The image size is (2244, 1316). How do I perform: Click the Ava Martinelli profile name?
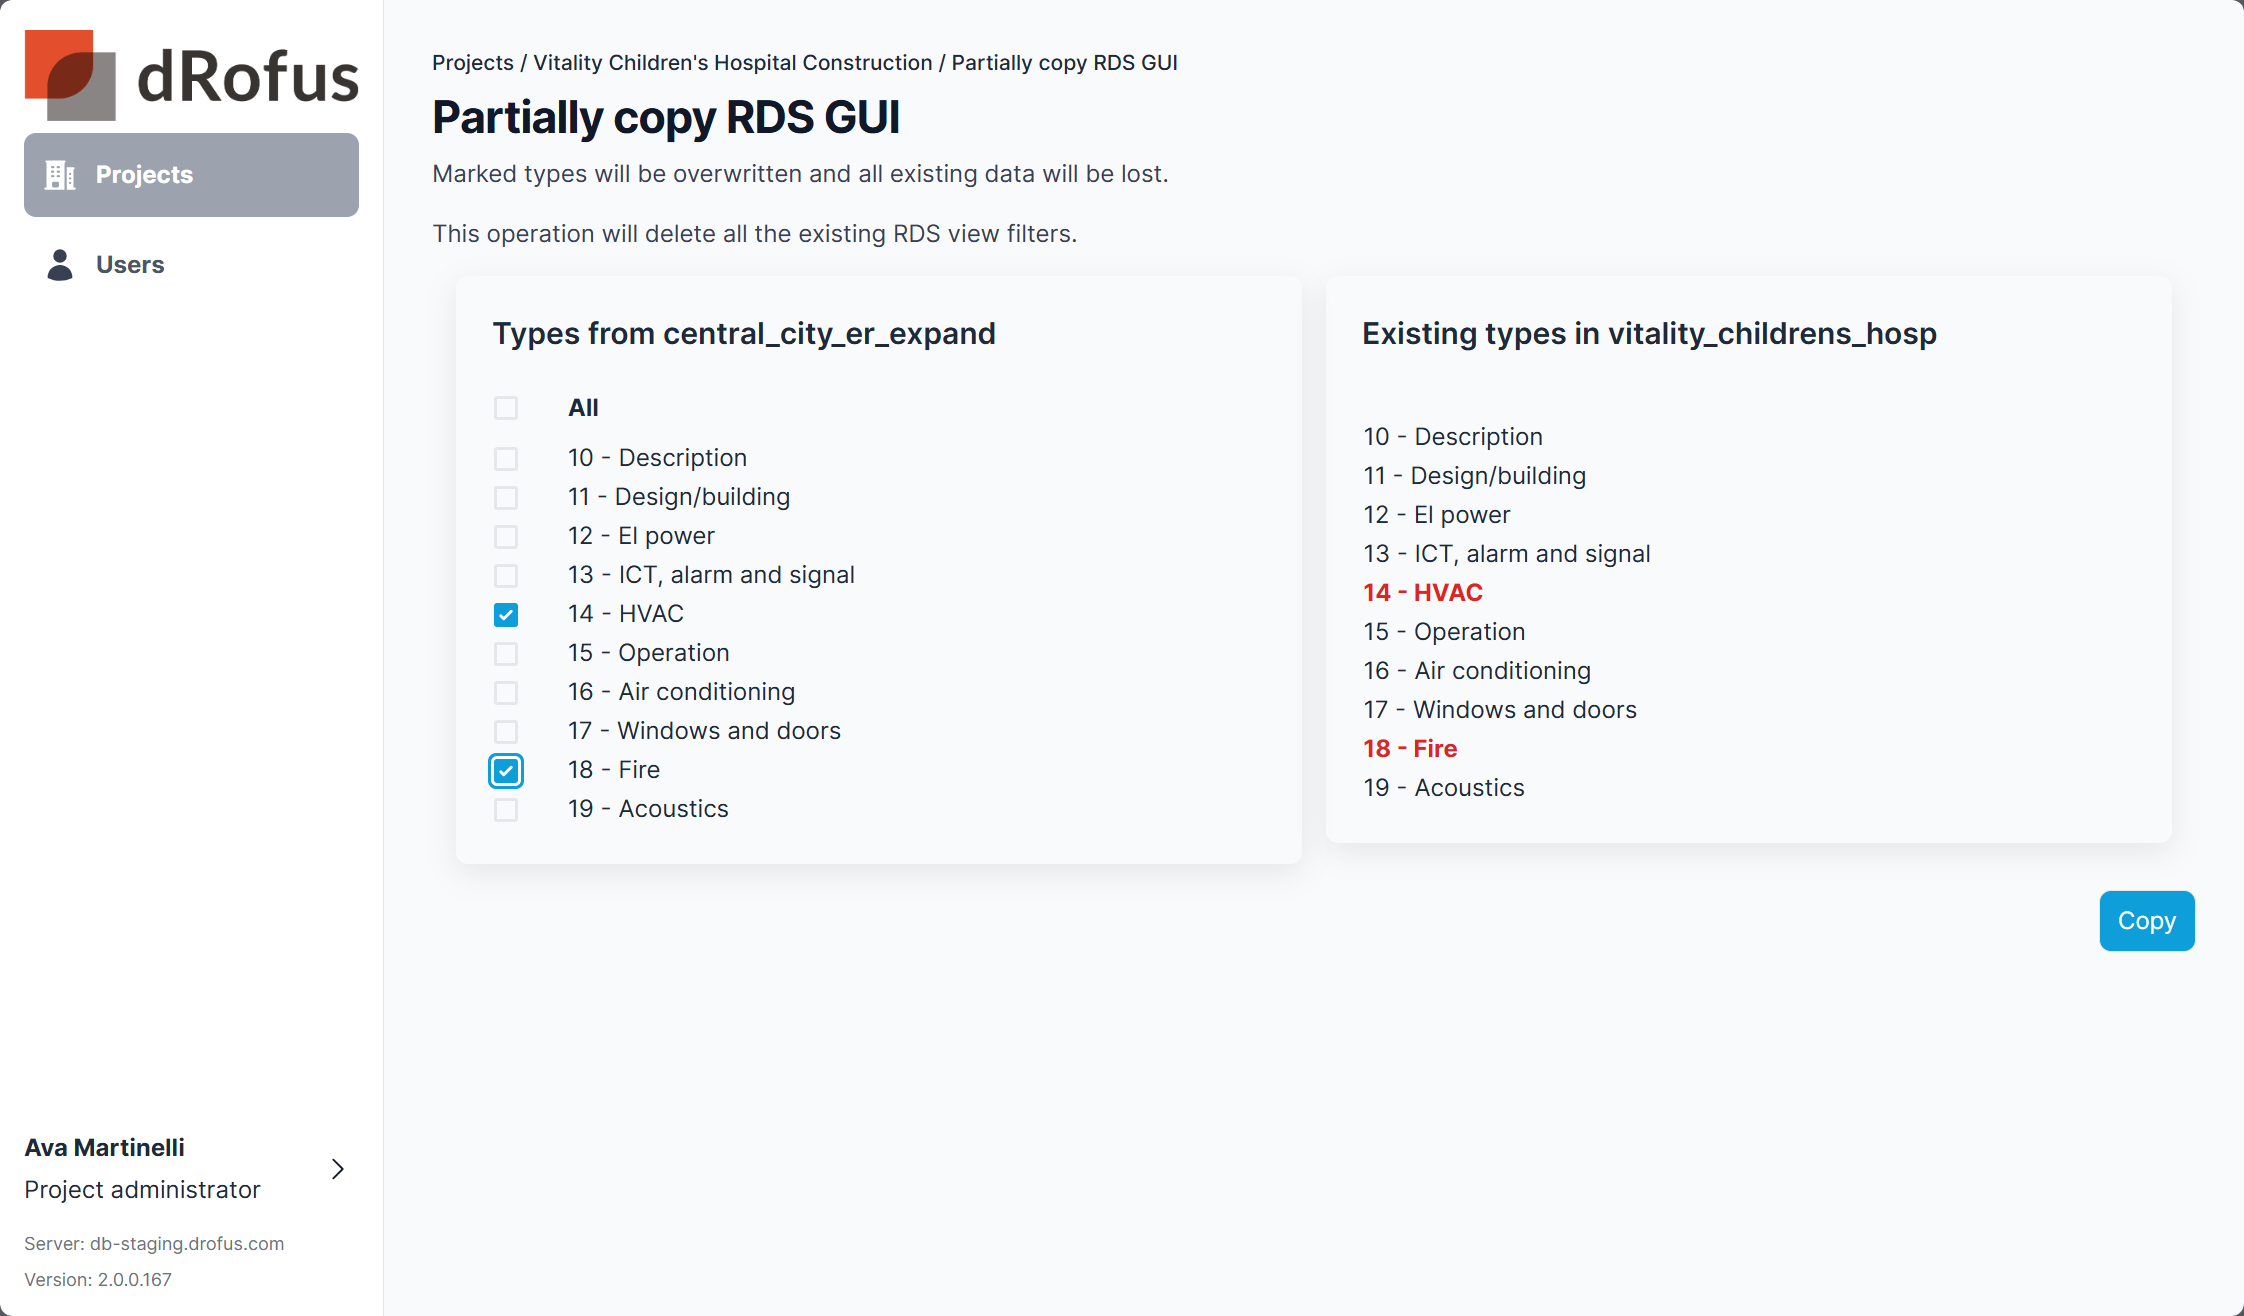(105, 1148)
